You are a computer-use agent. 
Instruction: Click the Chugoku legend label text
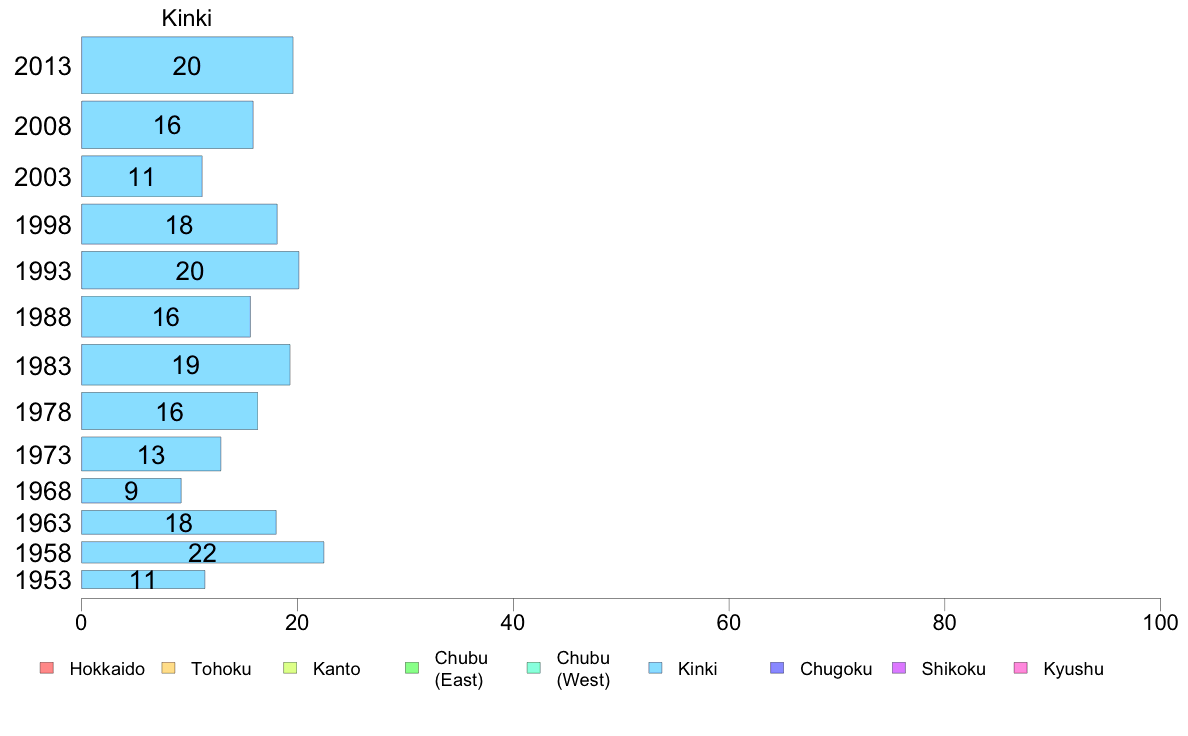point(836,669)
